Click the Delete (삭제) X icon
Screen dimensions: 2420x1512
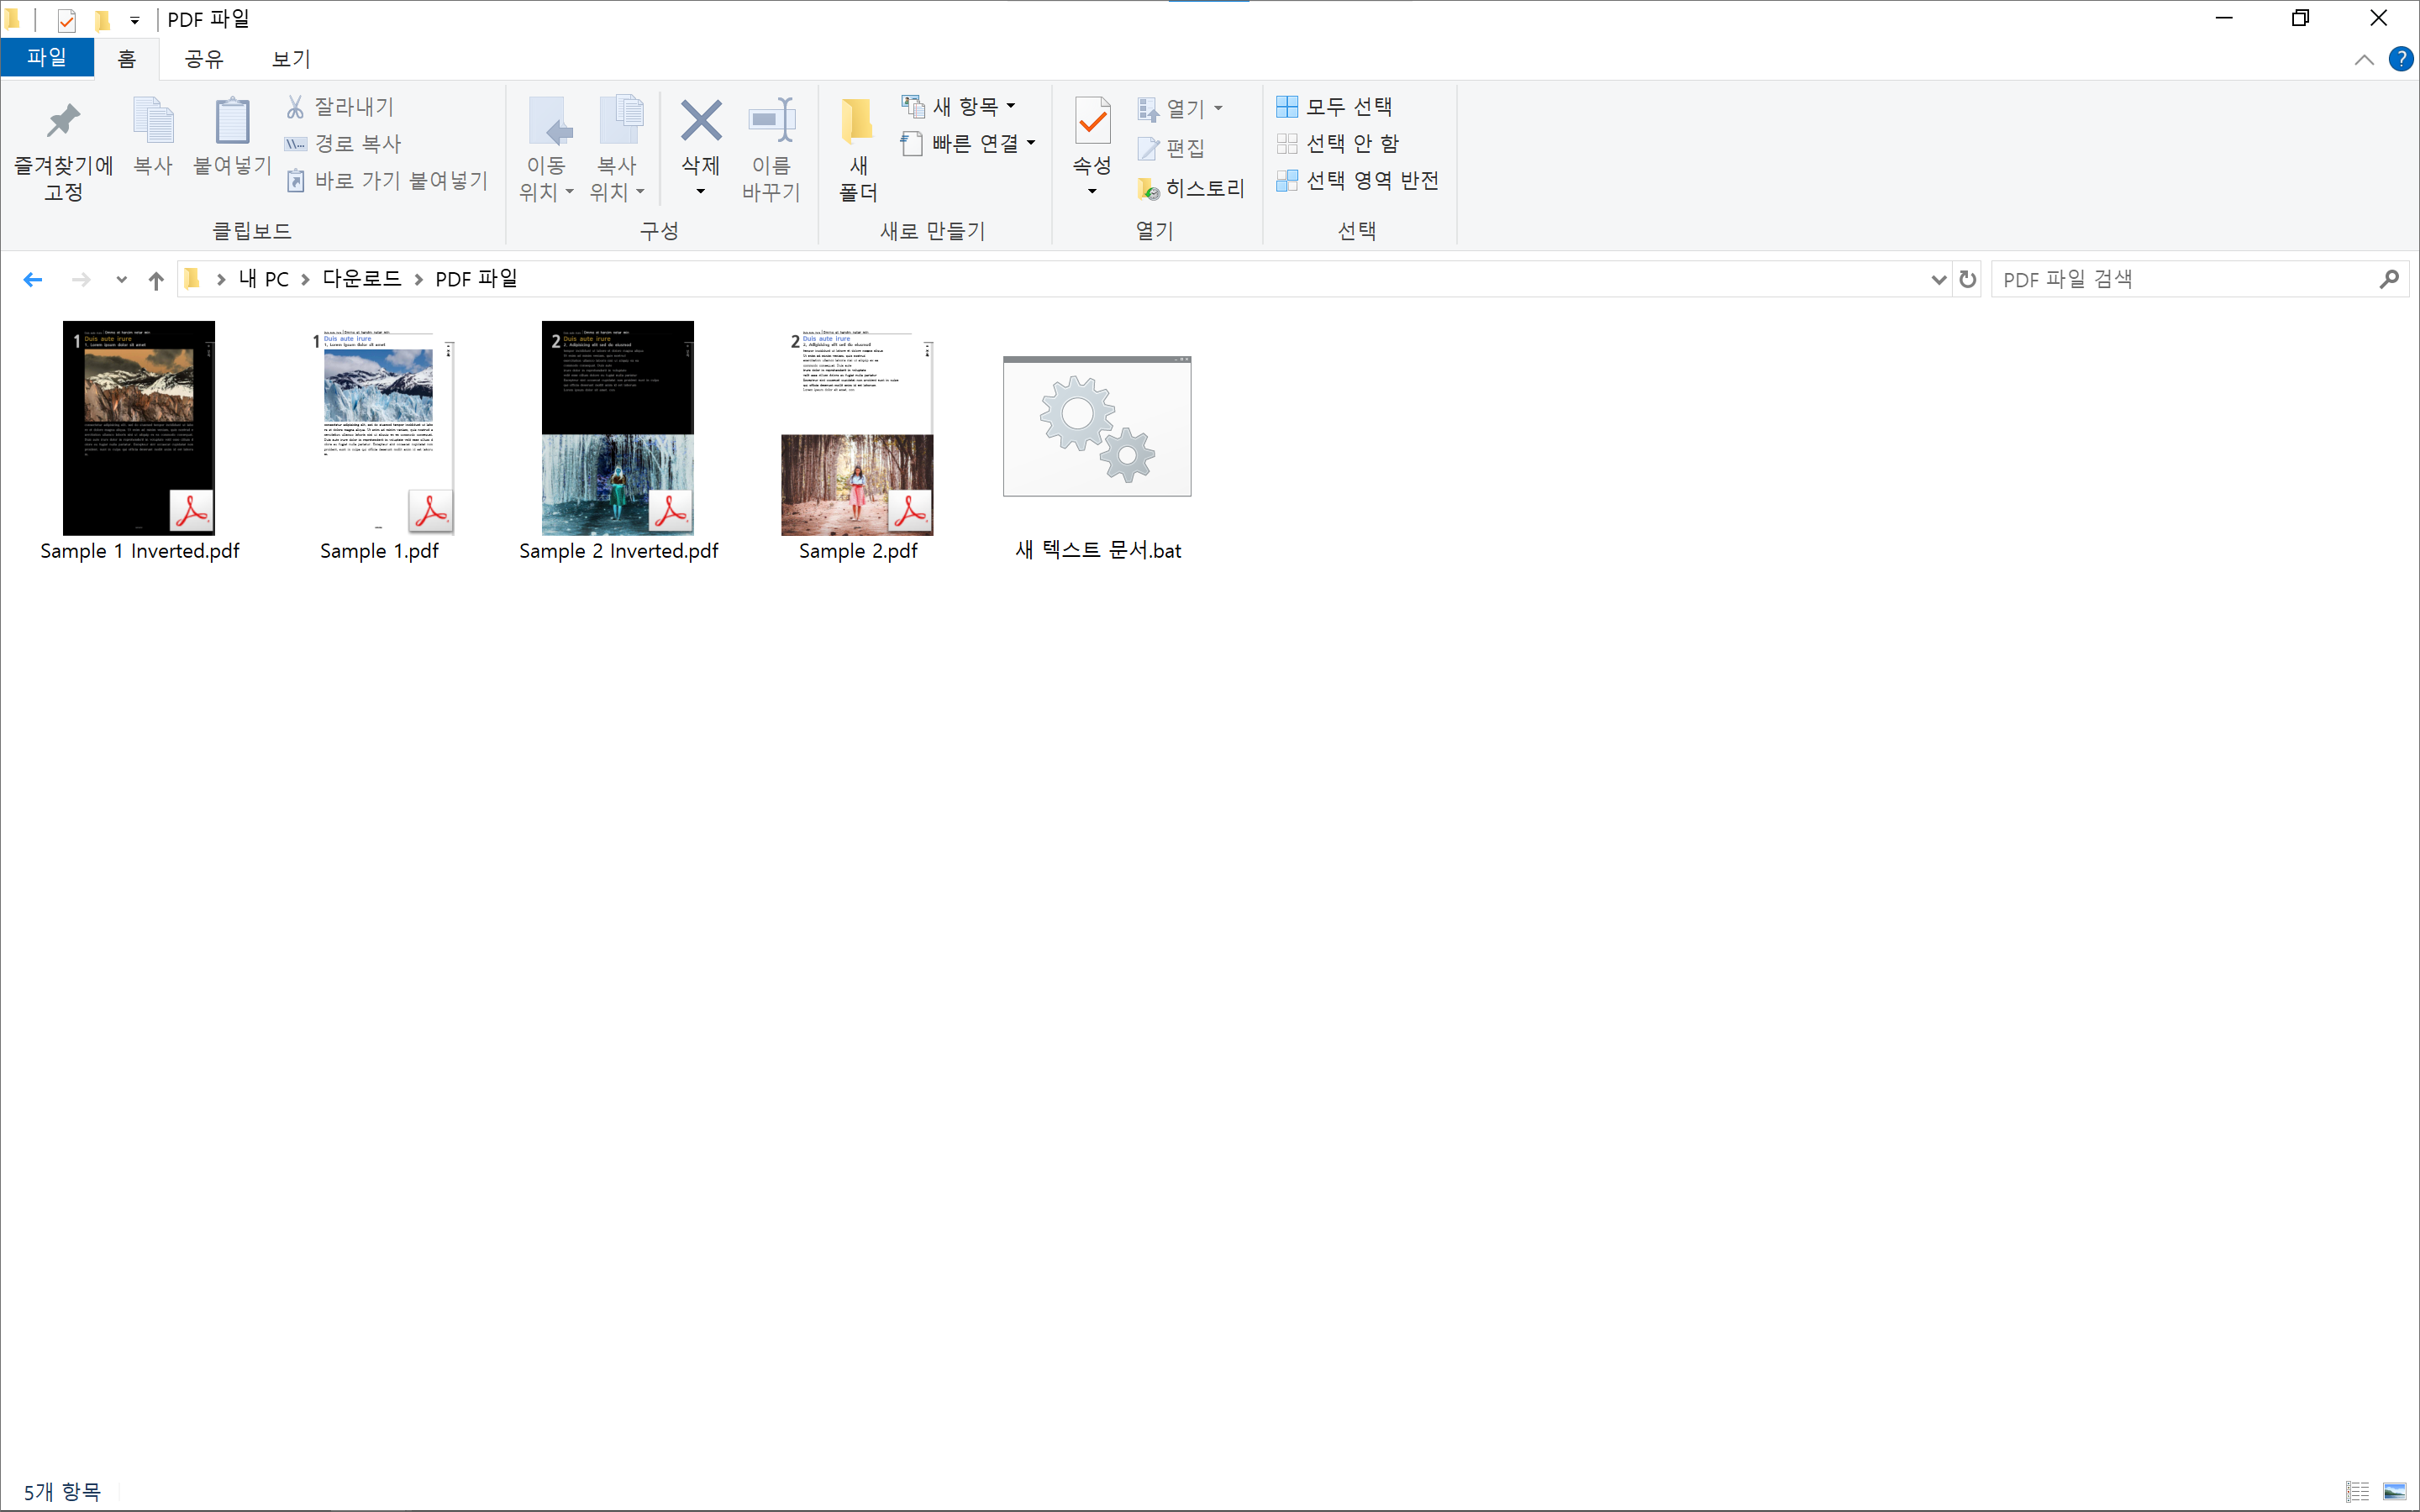(700, 121)
